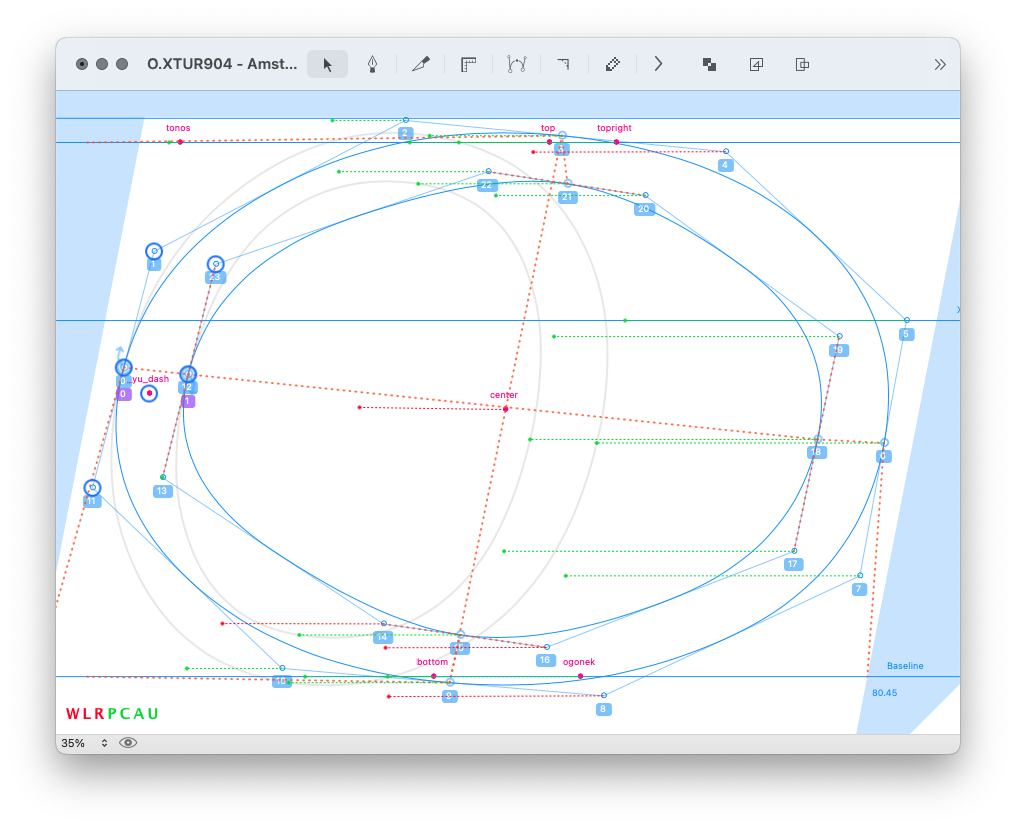1016x828 pixels.
Task: Select the arrow pointer tool
Action: (327, 64)
